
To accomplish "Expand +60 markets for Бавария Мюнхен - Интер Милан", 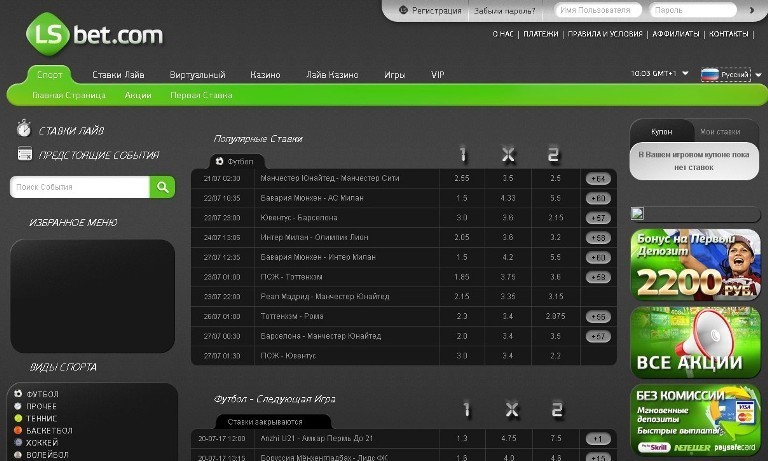I will point(598,257).
